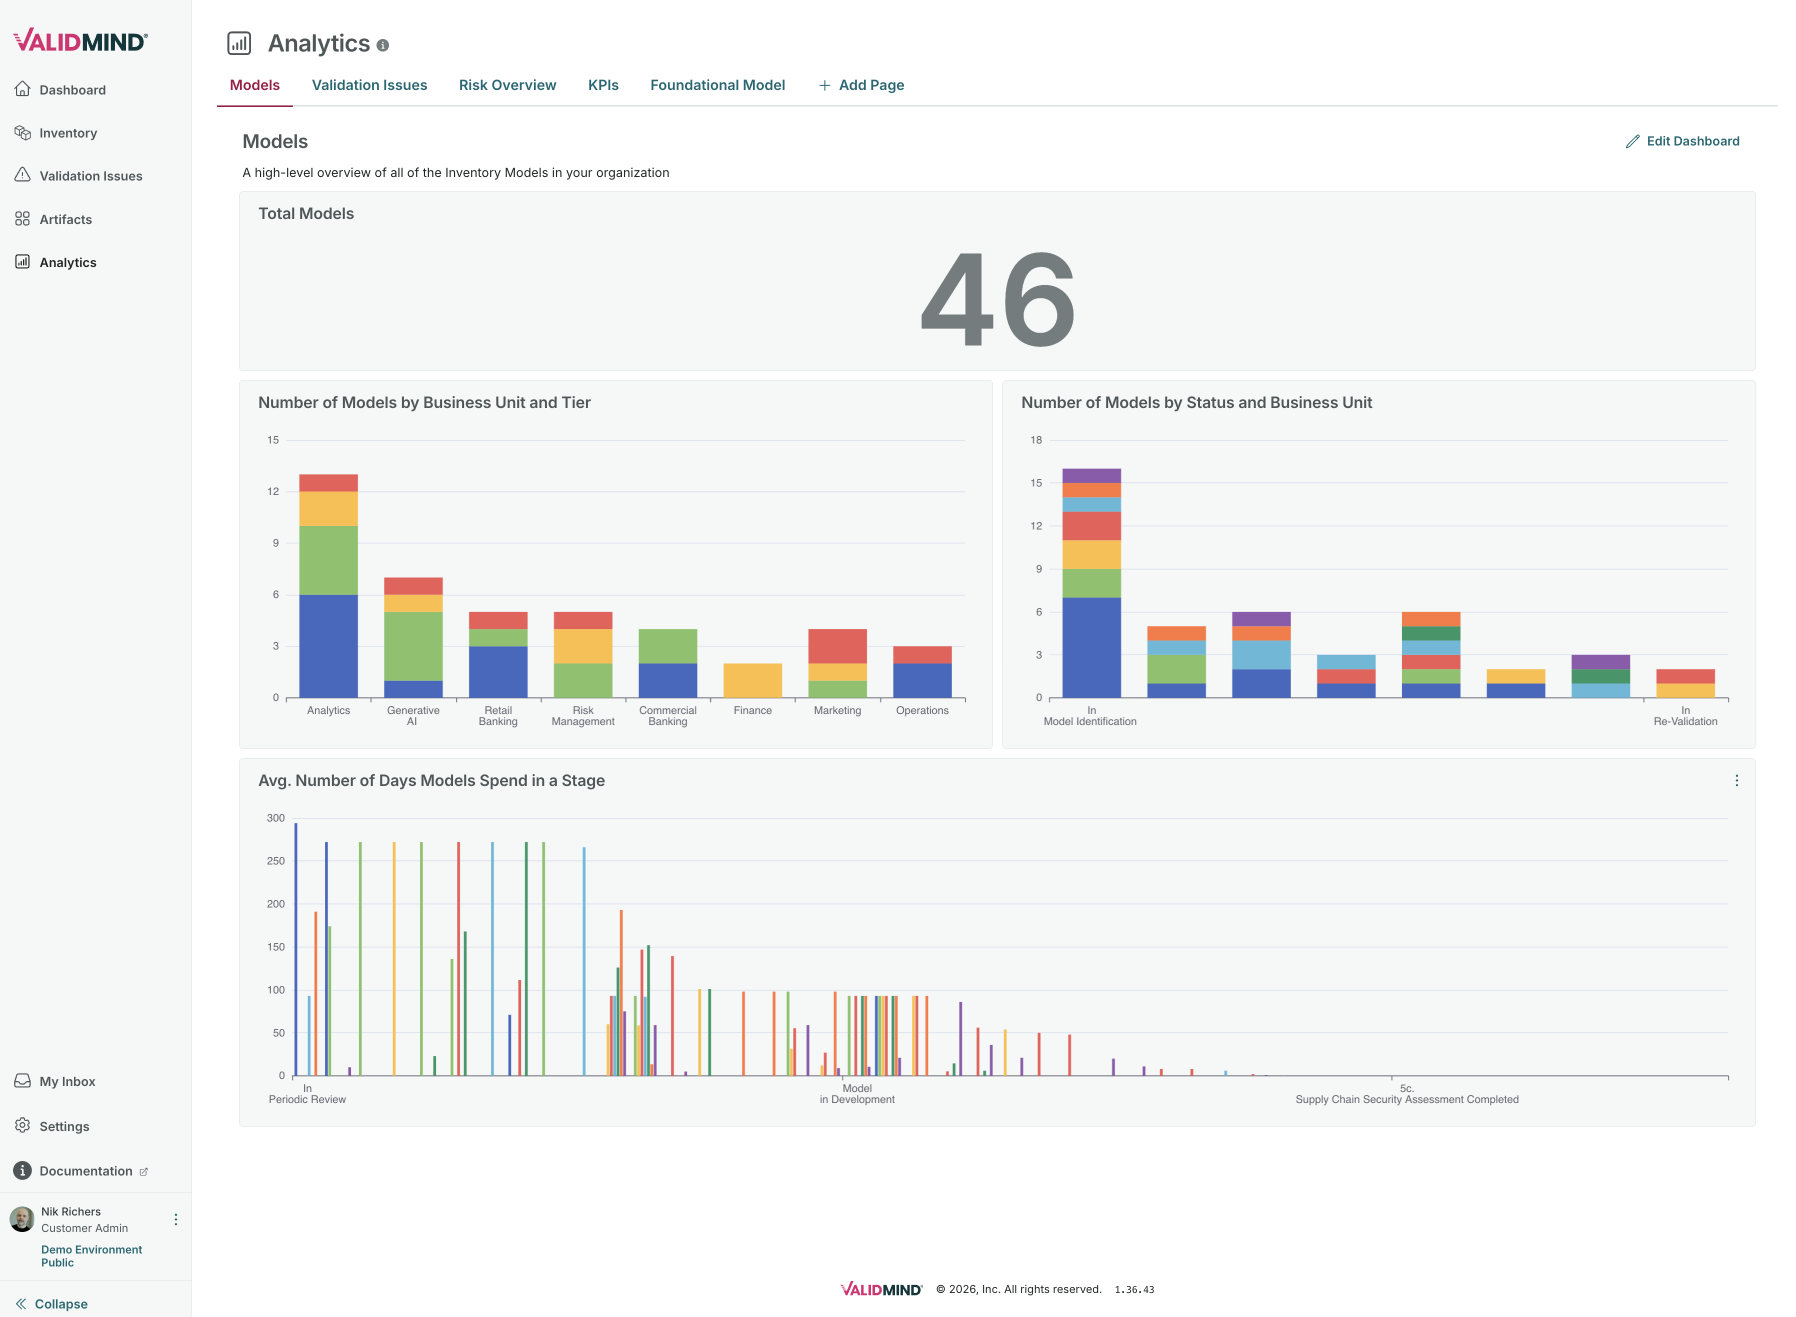Open Settings via the gear icon
This screenshot has width=1796, height=1317.
pyautogui.click(x=22, y=1126)
